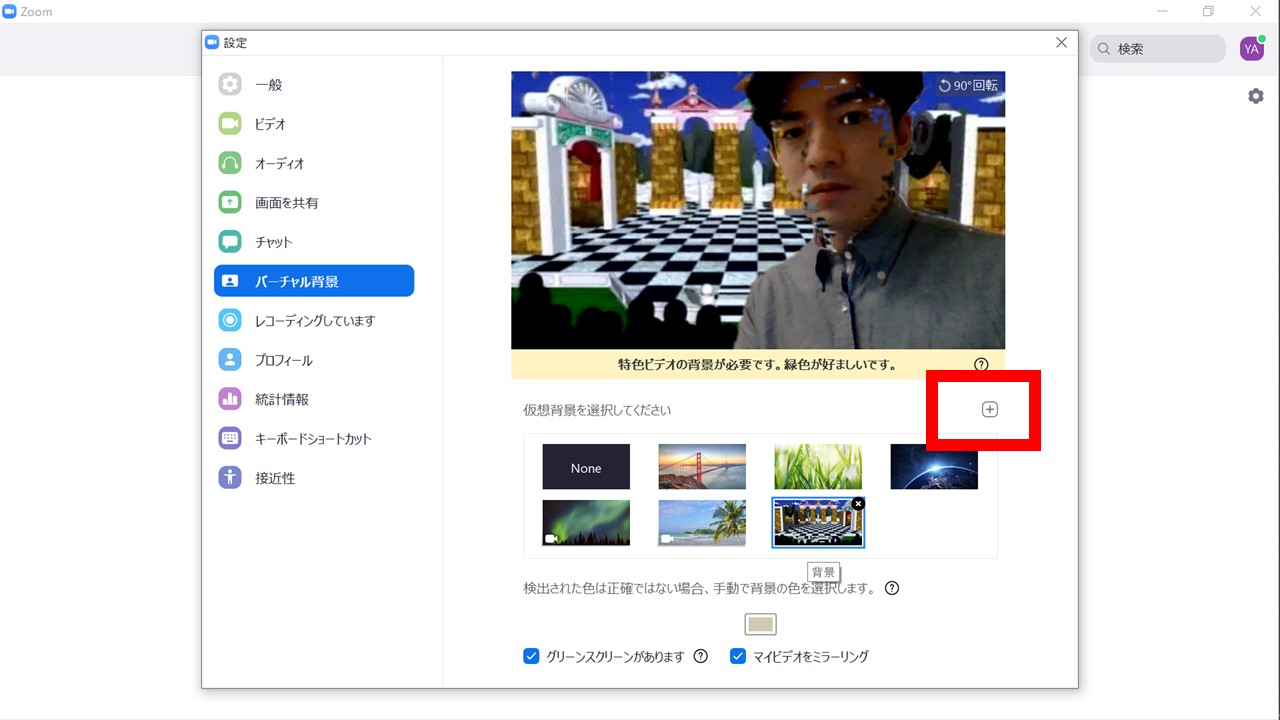Click the plus icon to add virtual background
Screen dimensions: 1280x720
[989, 409]
